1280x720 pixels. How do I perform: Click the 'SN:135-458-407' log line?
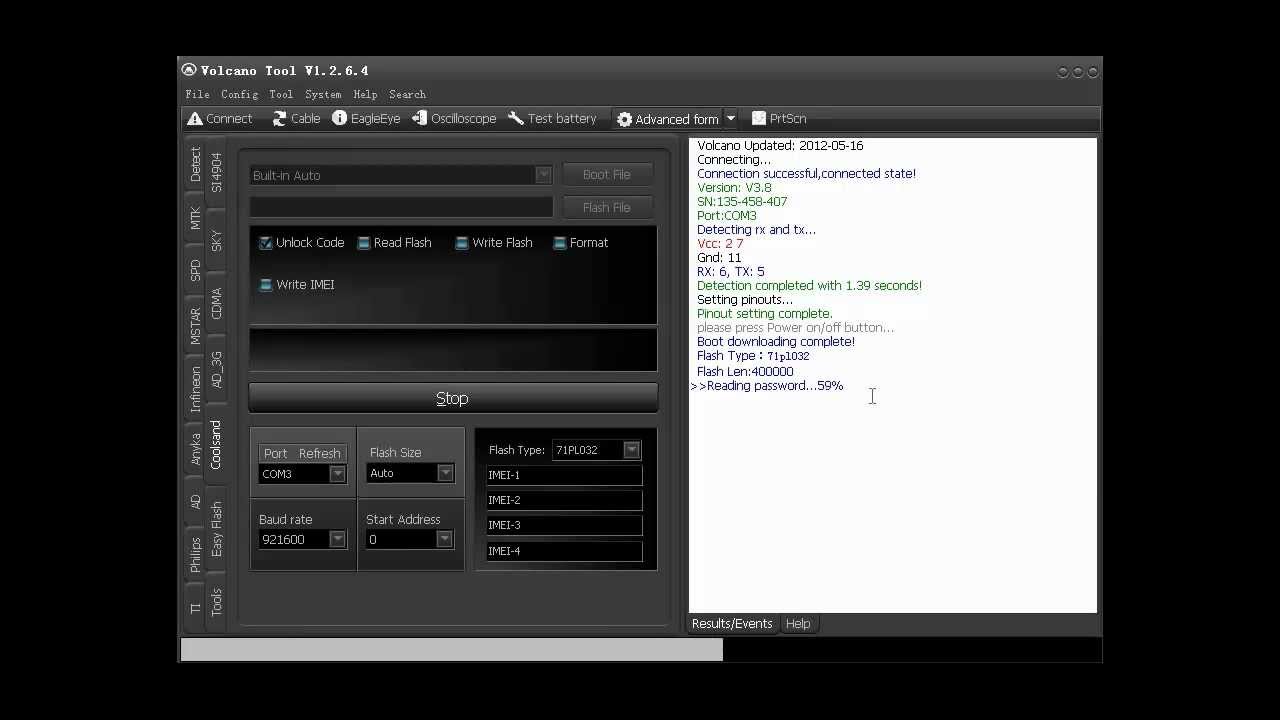tap(742, 202)
